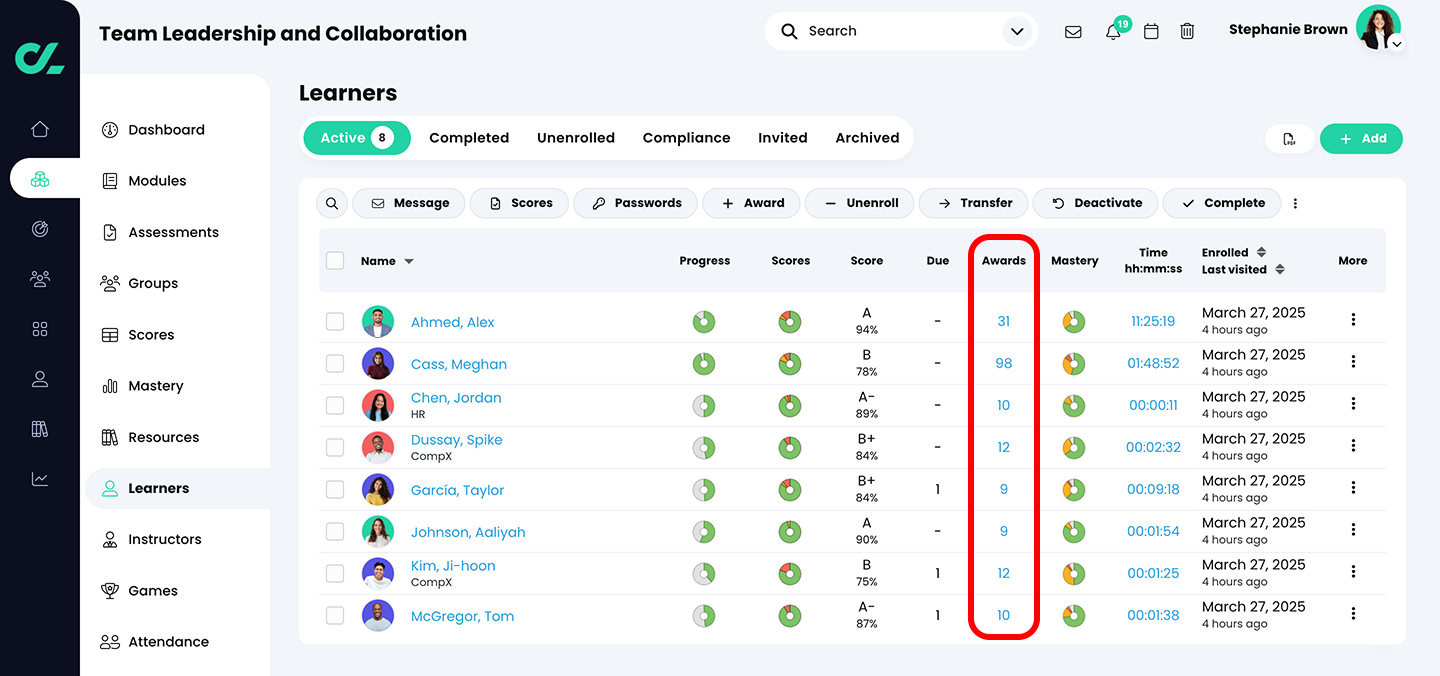This screenshot has height=676, width=1440.
Task: Click the magnifier icon in learners toolbar
Action: (332, 203)
